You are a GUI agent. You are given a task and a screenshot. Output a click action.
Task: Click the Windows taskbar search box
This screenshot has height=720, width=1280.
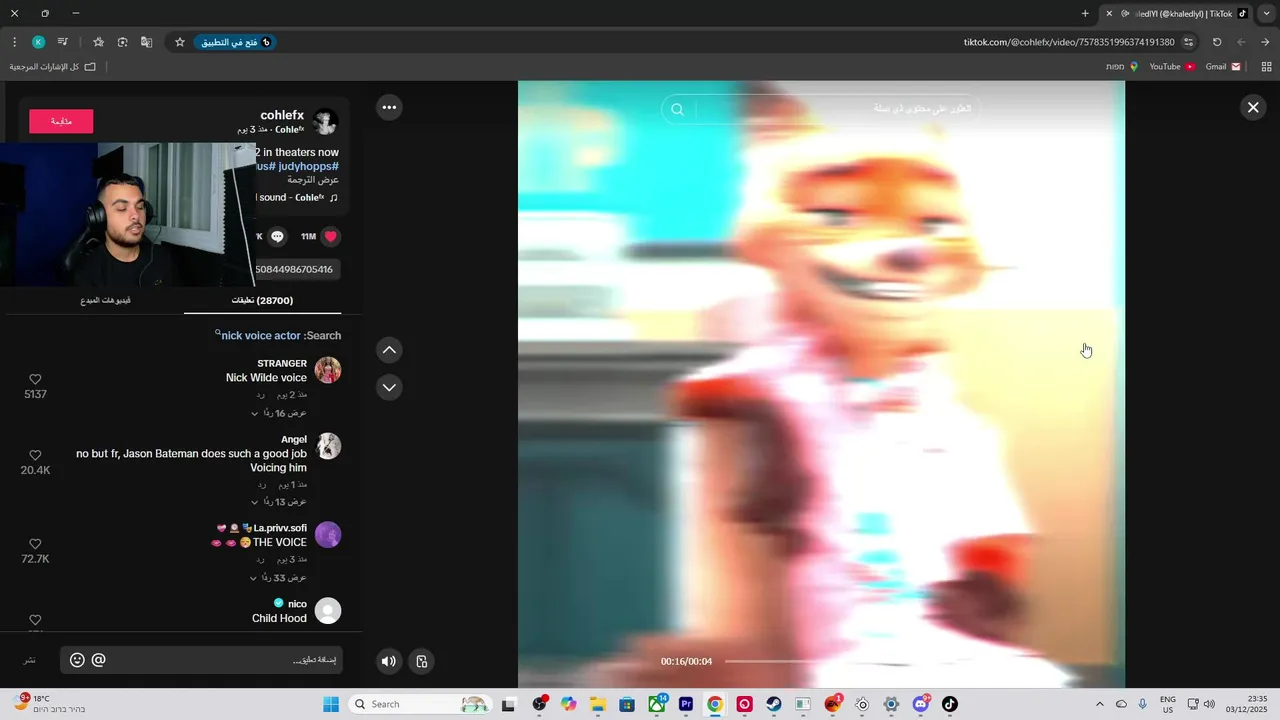(x=422, y=704)
